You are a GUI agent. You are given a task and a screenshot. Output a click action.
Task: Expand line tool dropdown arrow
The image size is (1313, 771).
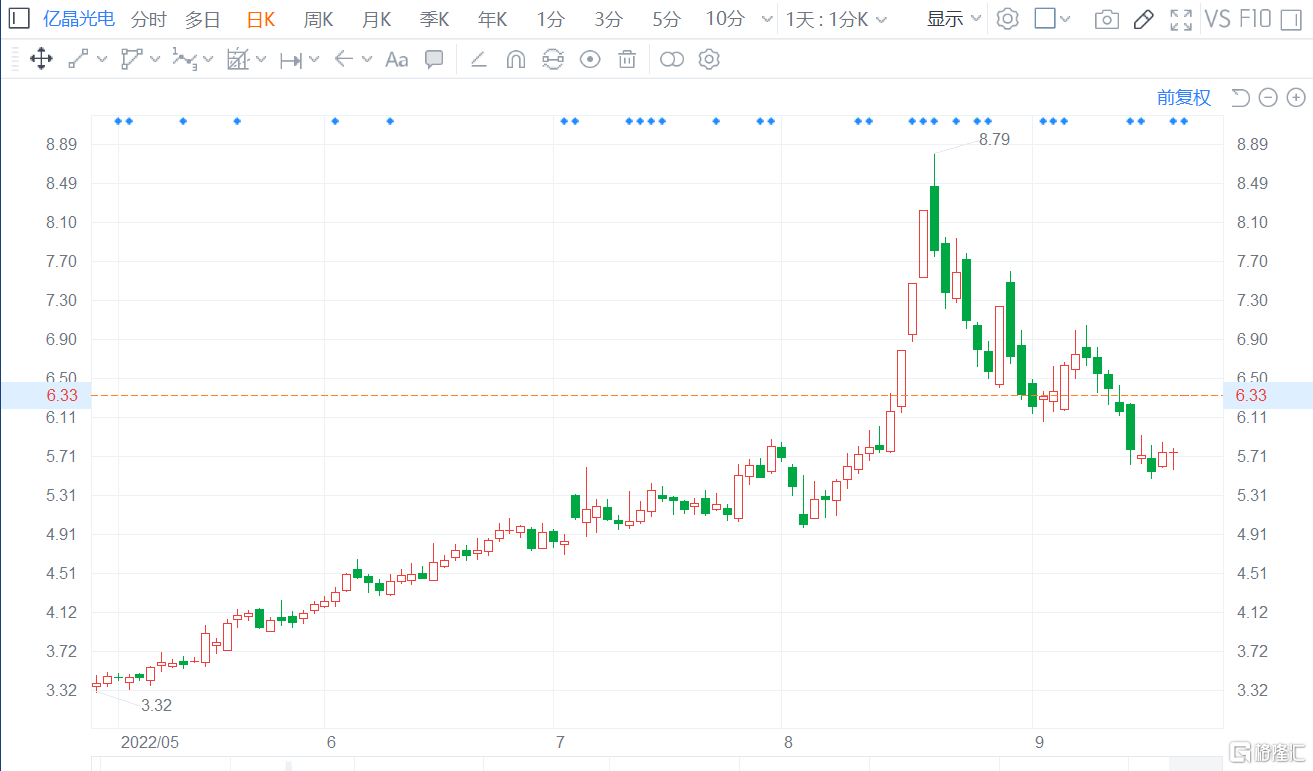point(102,59)
